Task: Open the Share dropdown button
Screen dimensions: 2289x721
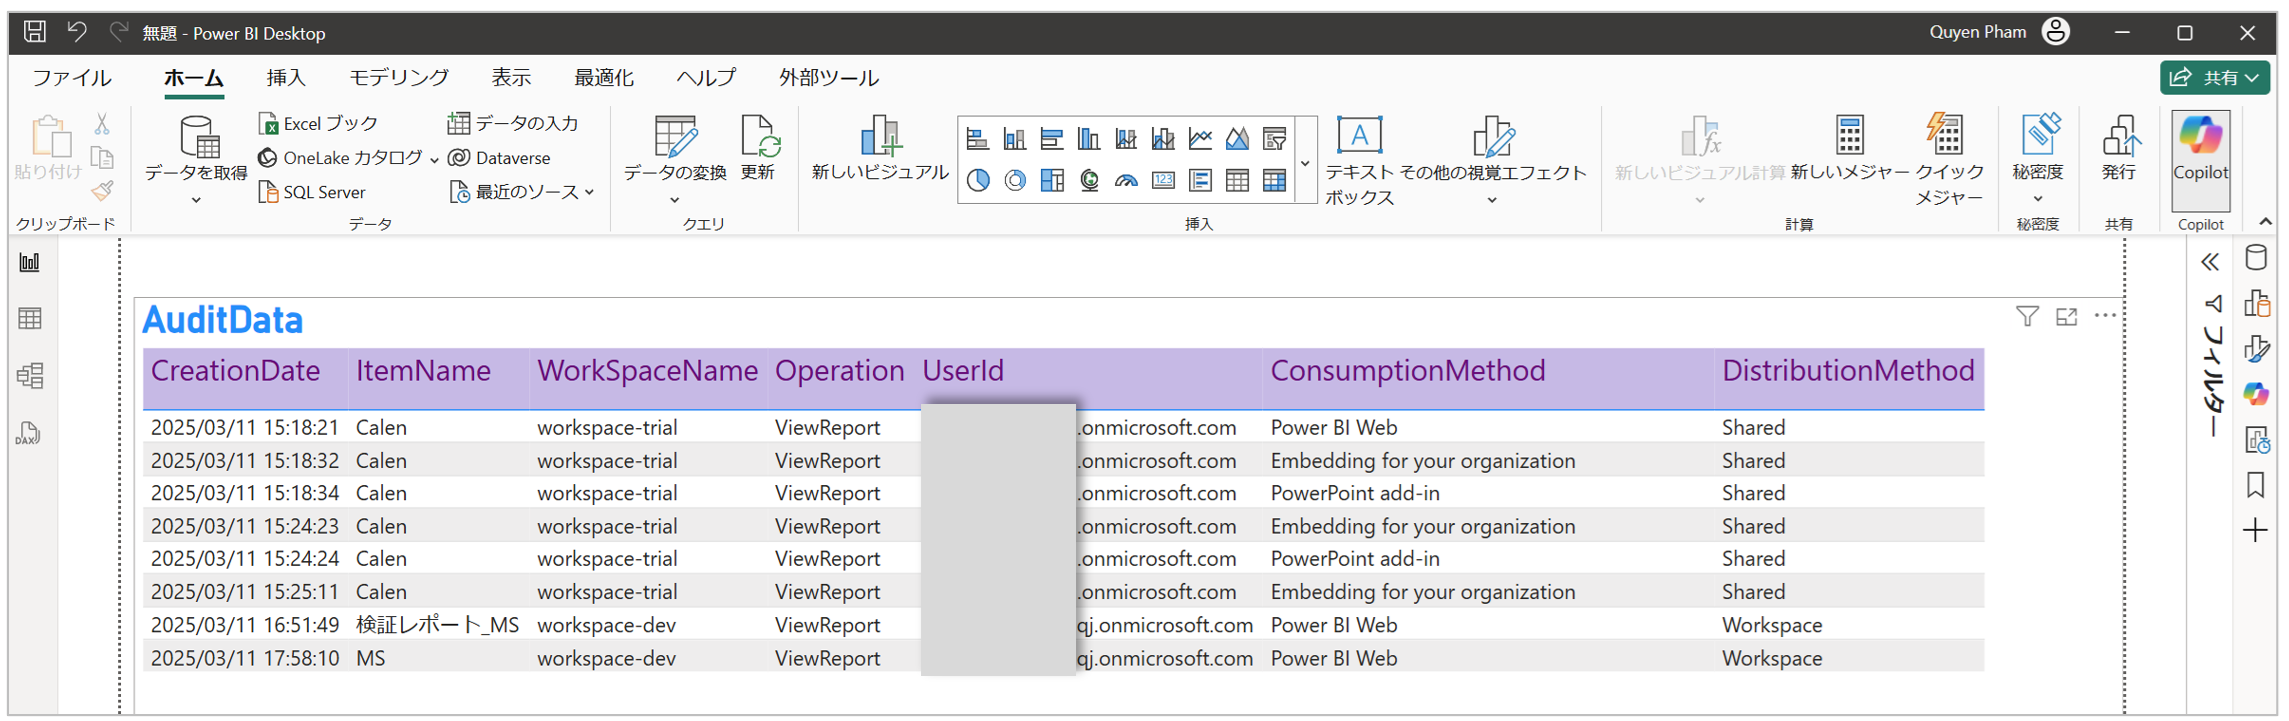Action: tap(2215, 77)
